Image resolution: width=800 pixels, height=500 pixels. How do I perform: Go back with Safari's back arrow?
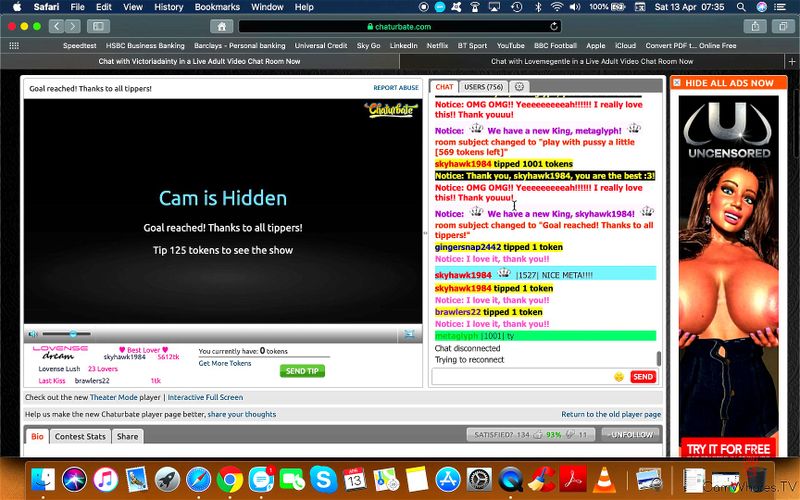pos(57,26)
